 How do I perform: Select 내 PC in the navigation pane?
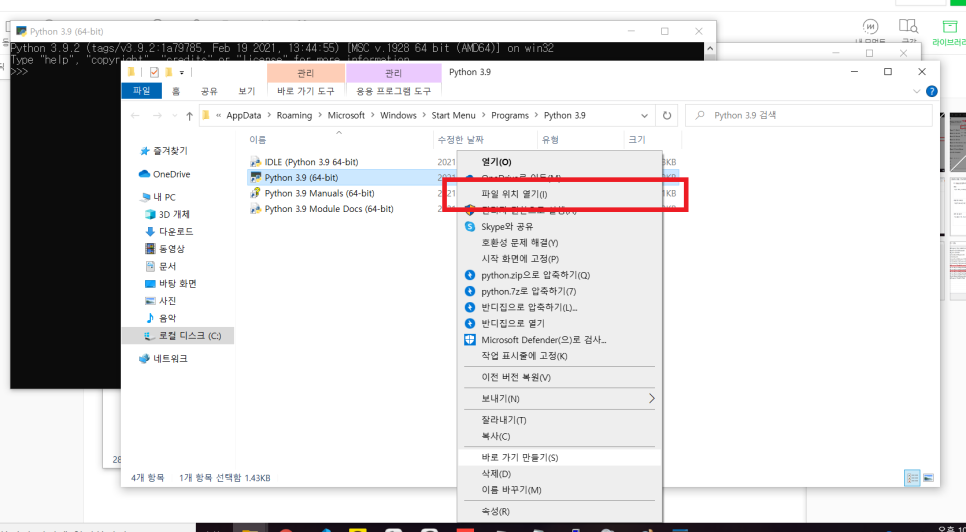(x=158, y=198)
